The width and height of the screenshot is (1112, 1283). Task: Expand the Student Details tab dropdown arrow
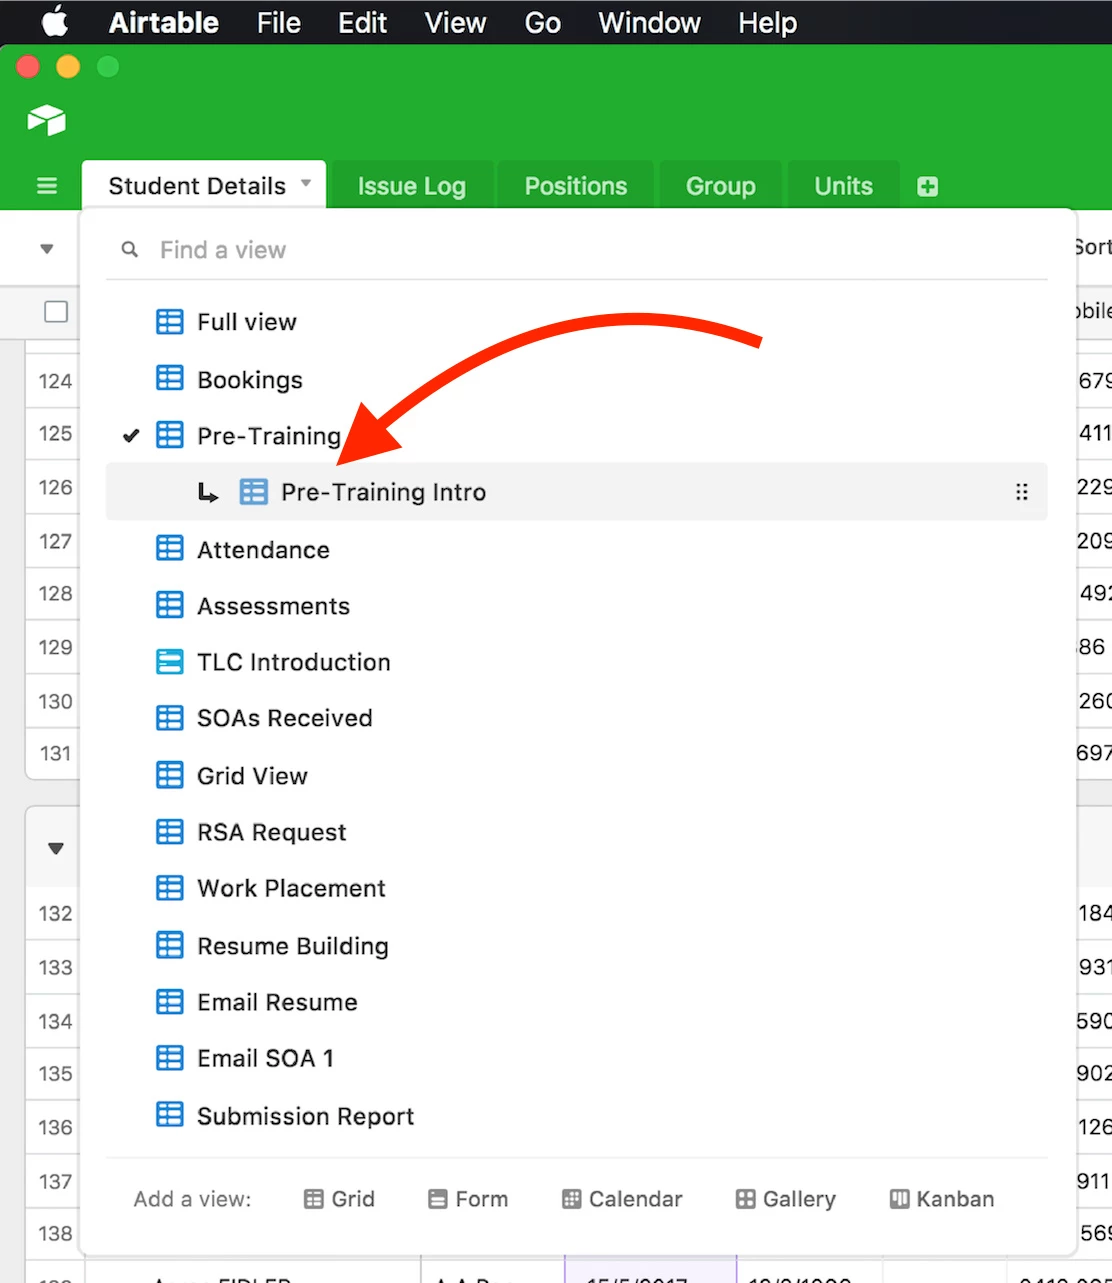pos(306,183)
